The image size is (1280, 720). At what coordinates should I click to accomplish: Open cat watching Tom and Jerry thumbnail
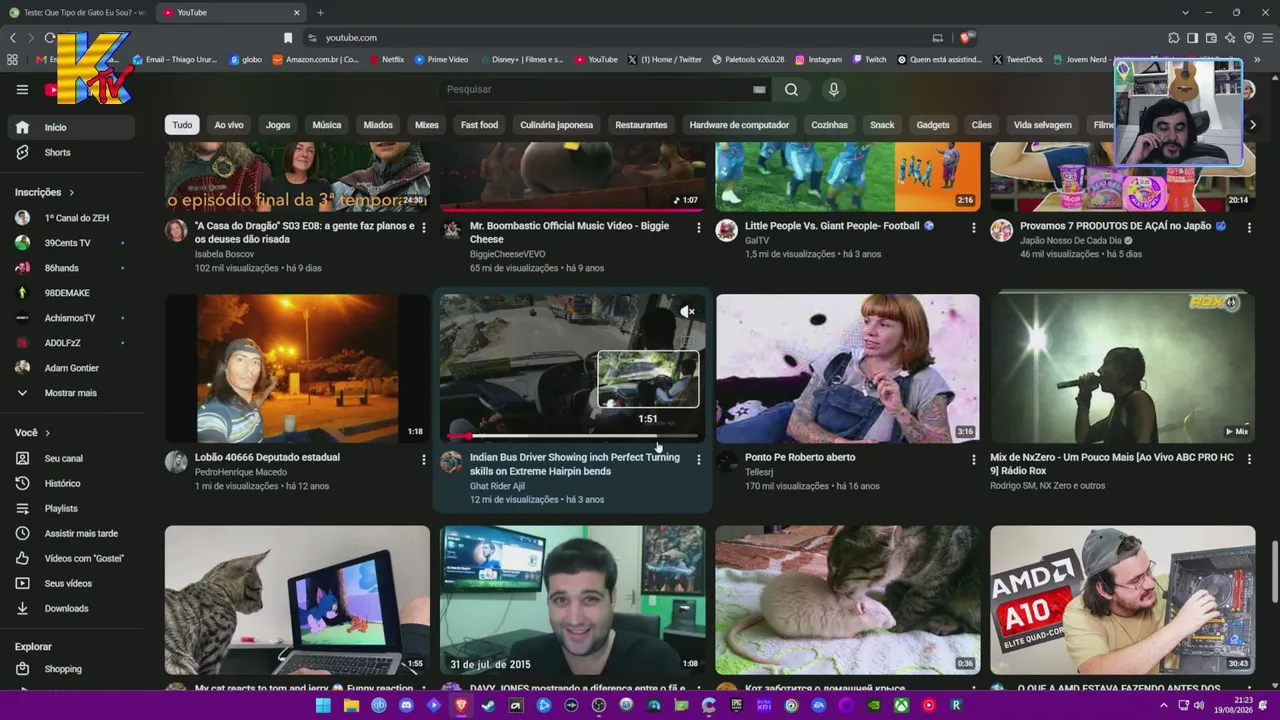point(297,600)
